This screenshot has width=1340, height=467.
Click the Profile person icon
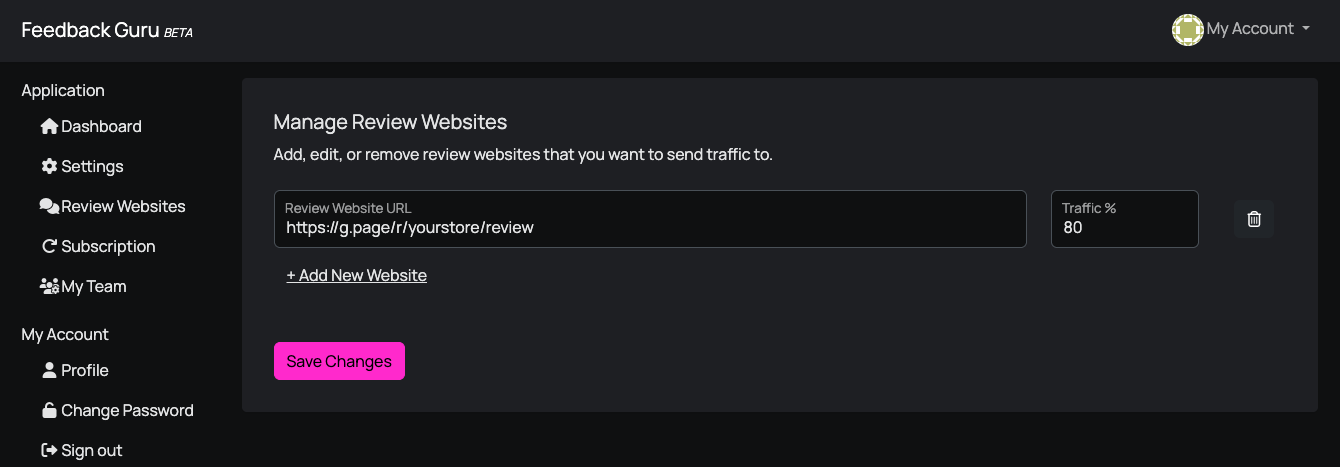[49, 370]
